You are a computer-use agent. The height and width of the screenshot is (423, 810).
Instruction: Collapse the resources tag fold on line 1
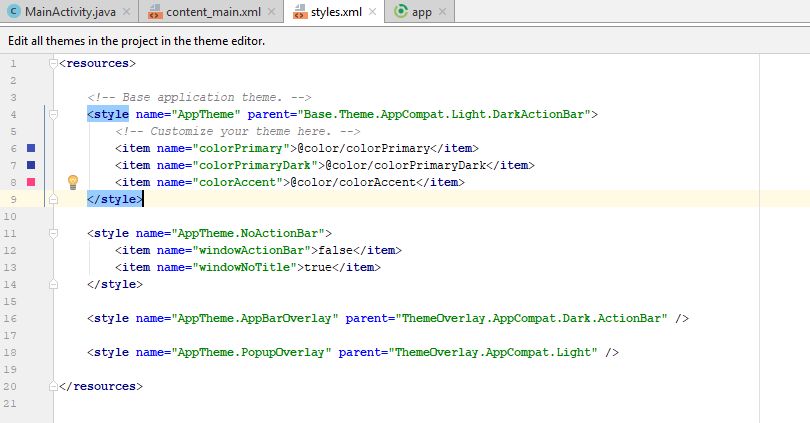coord(53,64)
